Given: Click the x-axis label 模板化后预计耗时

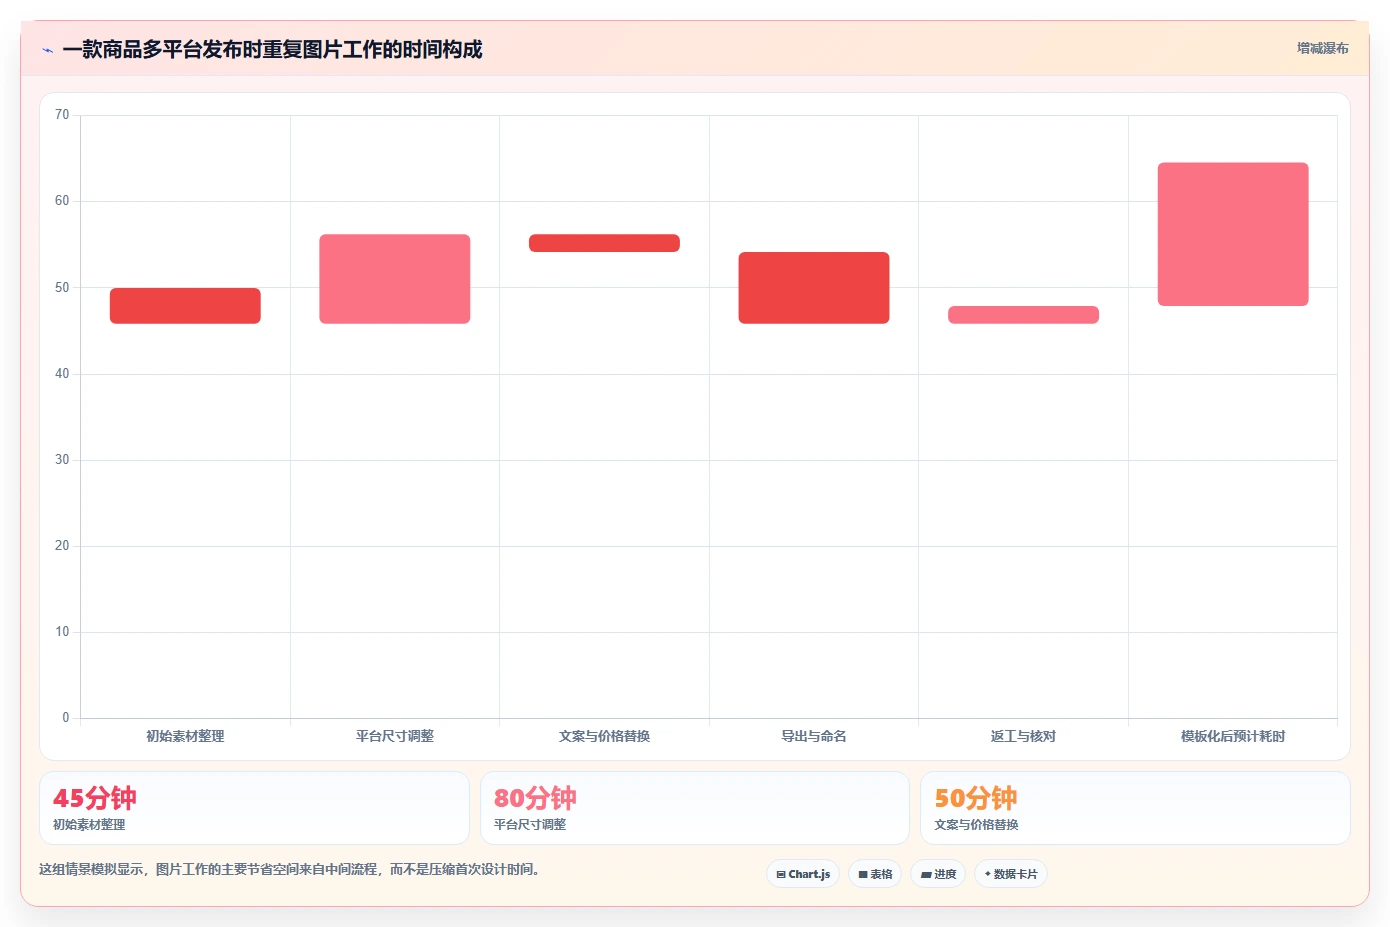Looking at the screenshot, I should pos(1233,736).
